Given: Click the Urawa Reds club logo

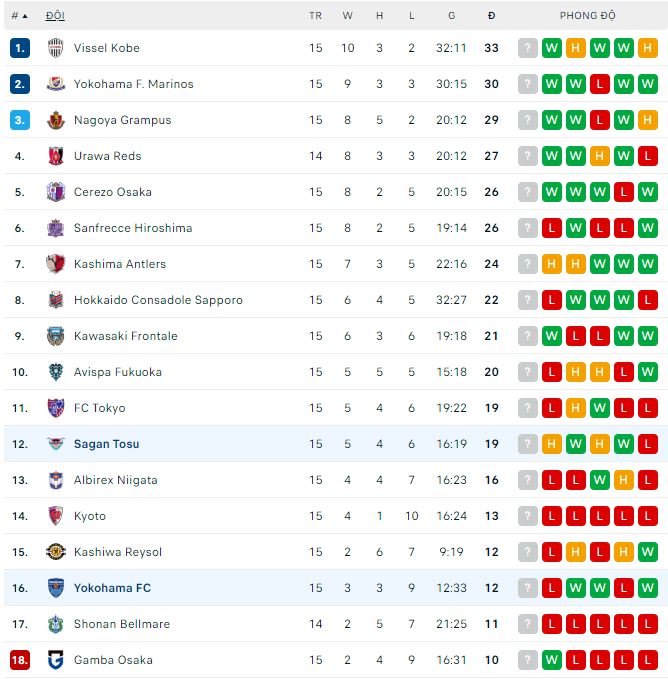Looking at the screenshot, I should (56, 156).
